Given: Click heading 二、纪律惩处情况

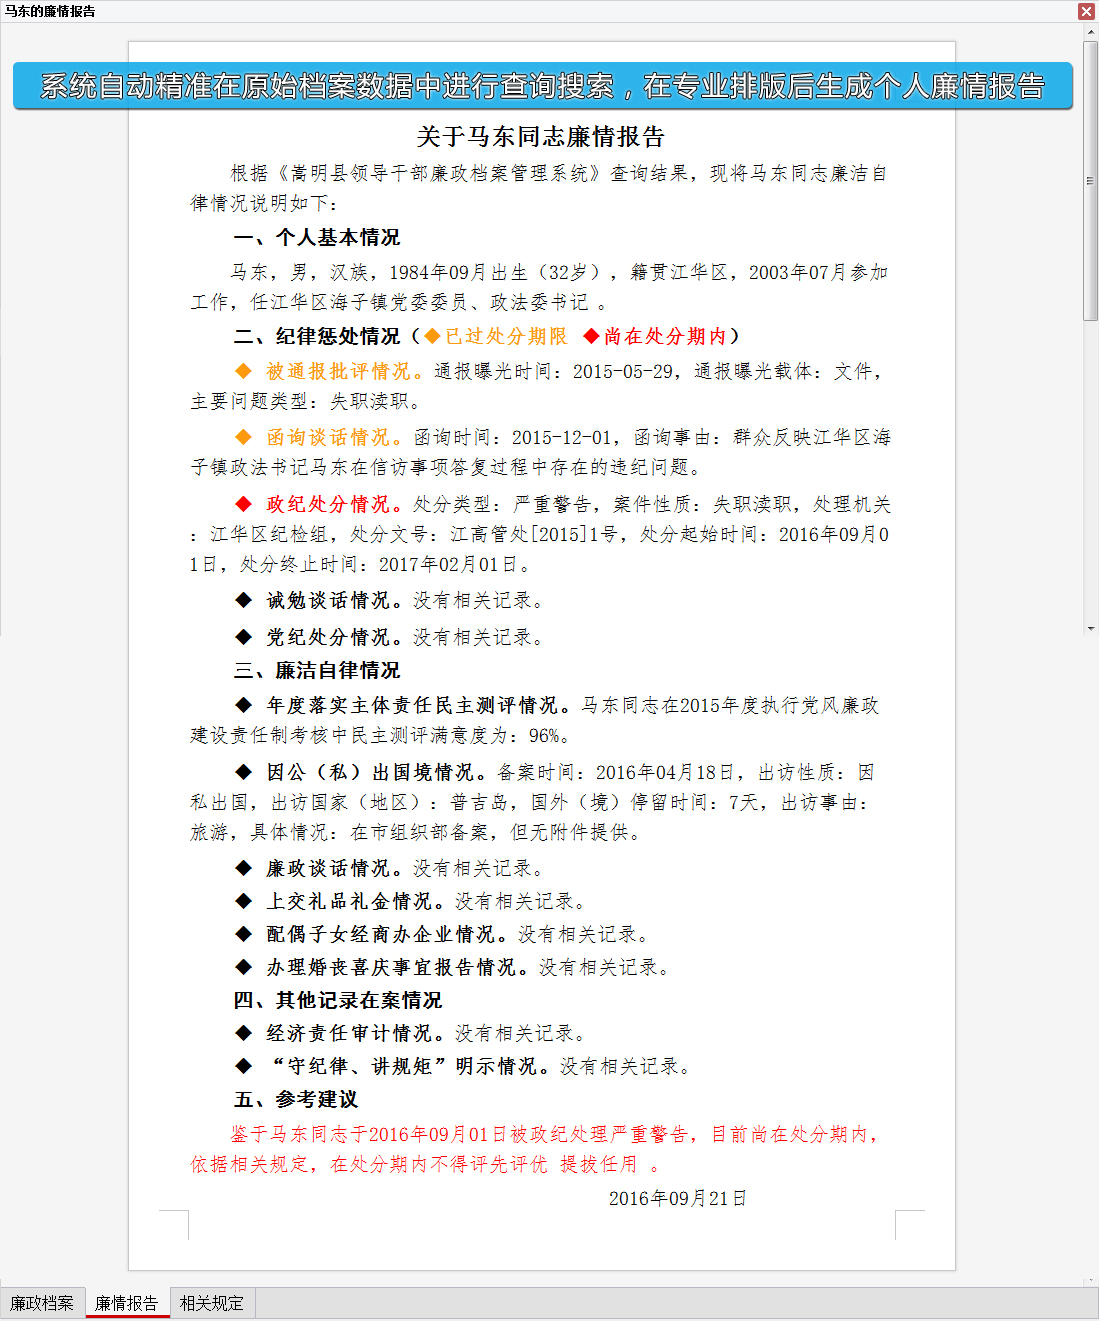Looking at the screenshot, I should click(x=317, y=337).
